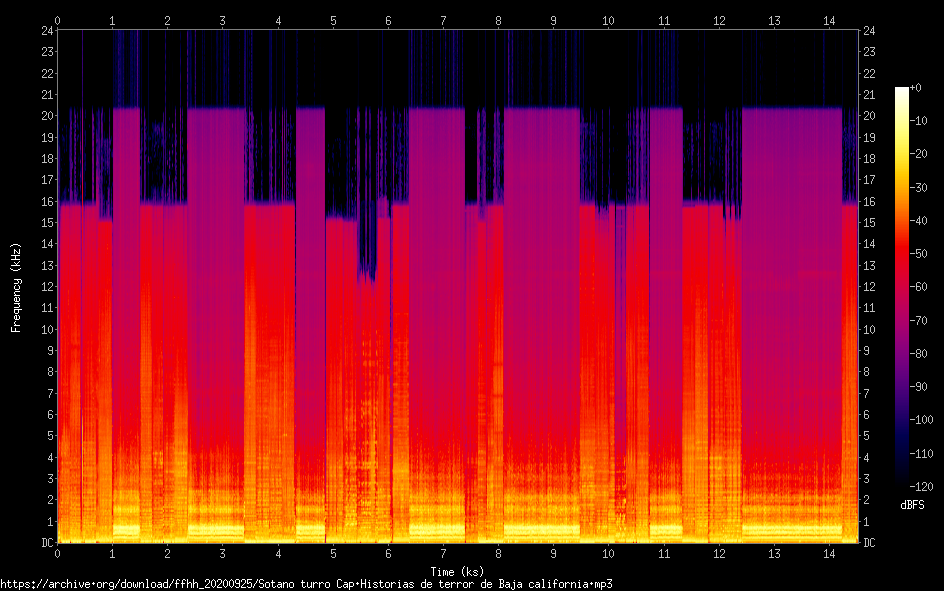Click the '-10' value on the color scale
This screenshot has width=944, height=591.
pyautogui.click(x=918, y=121)
